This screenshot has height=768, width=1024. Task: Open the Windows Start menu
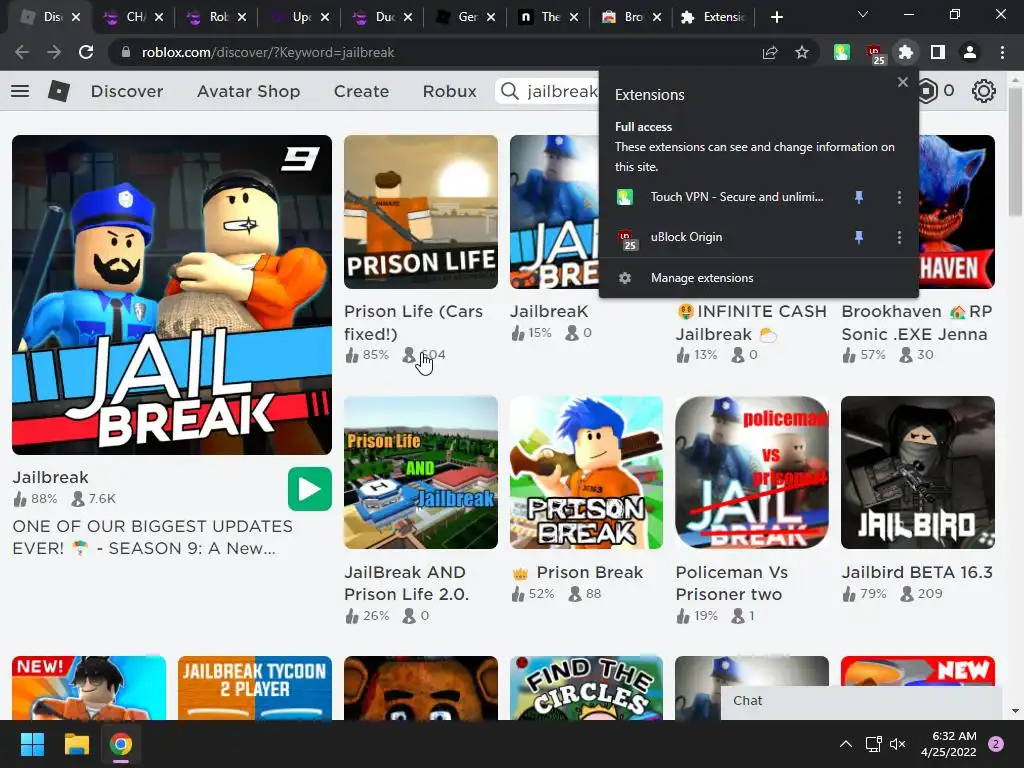tap(32, 744)
